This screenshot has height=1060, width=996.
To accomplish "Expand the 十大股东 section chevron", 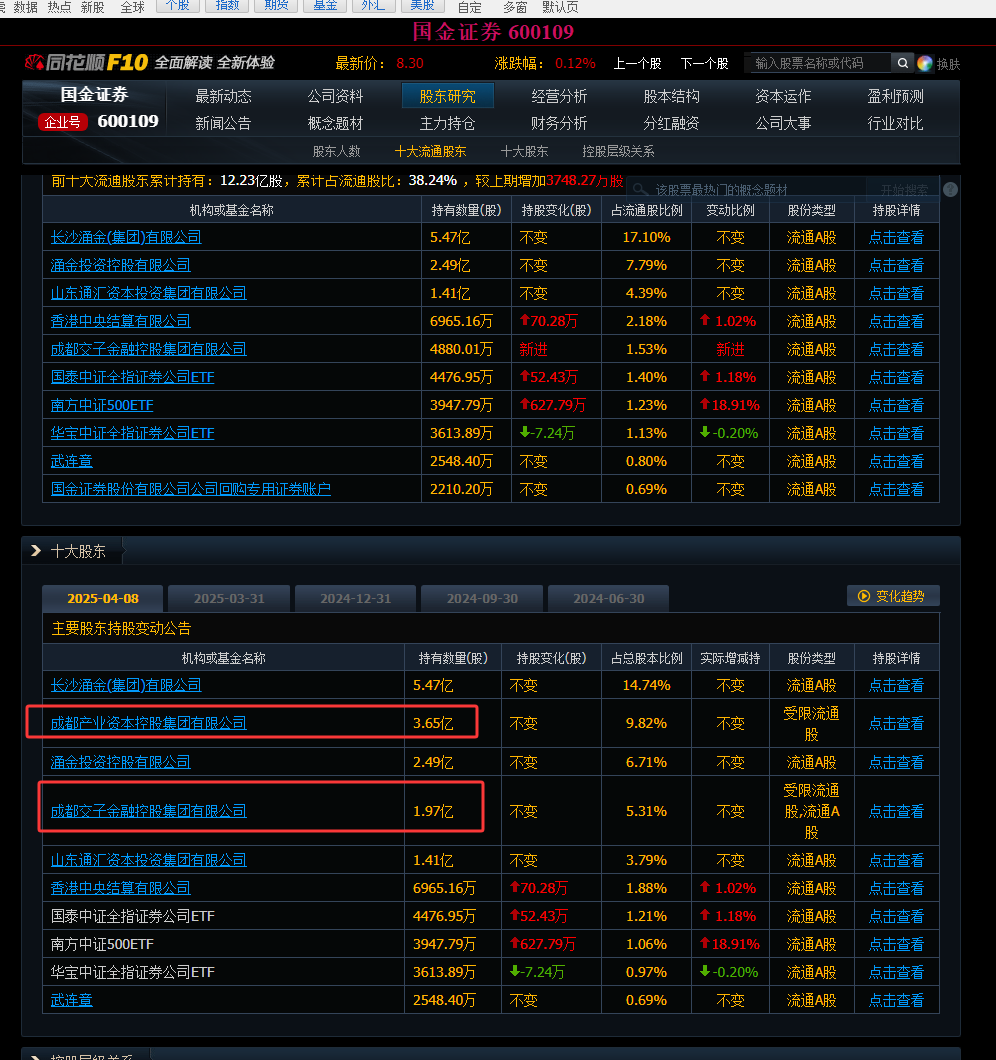I will coord(36,551).
